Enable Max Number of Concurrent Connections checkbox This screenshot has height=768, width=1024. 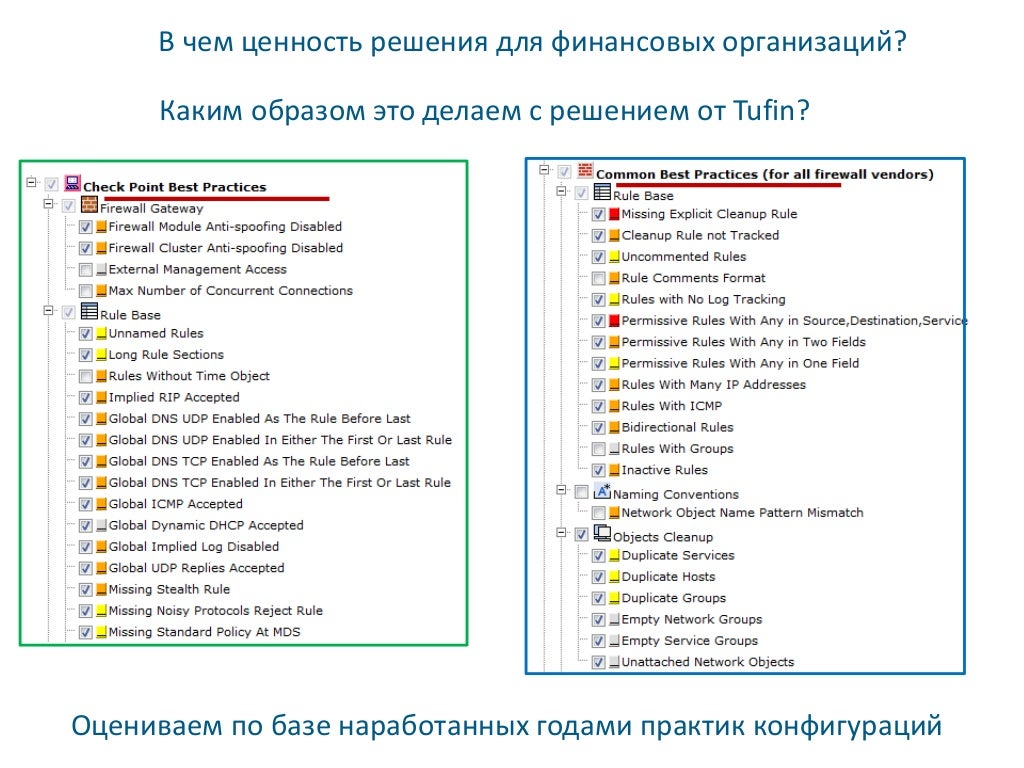86,291
